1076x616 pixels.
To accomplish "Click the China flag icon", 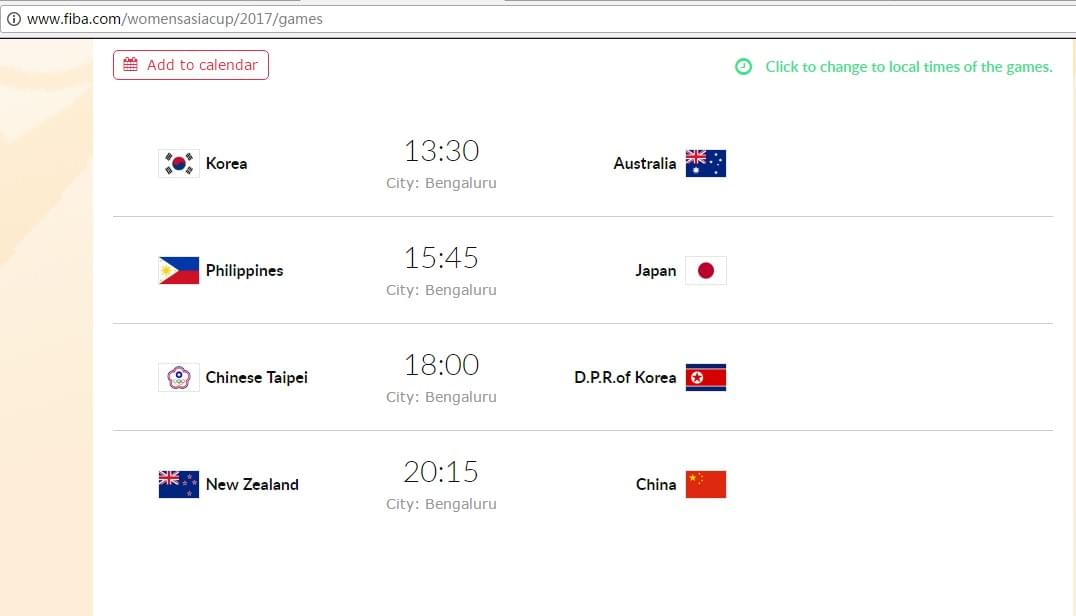I will click(705, 484).
